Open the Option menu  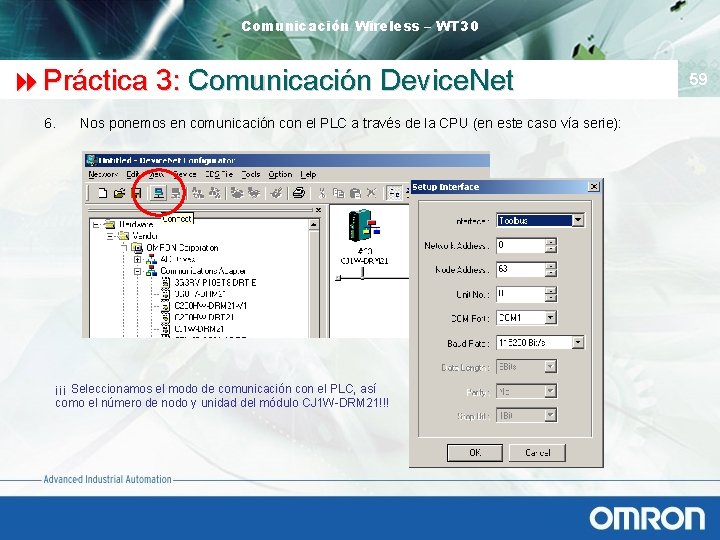[280, 174]
